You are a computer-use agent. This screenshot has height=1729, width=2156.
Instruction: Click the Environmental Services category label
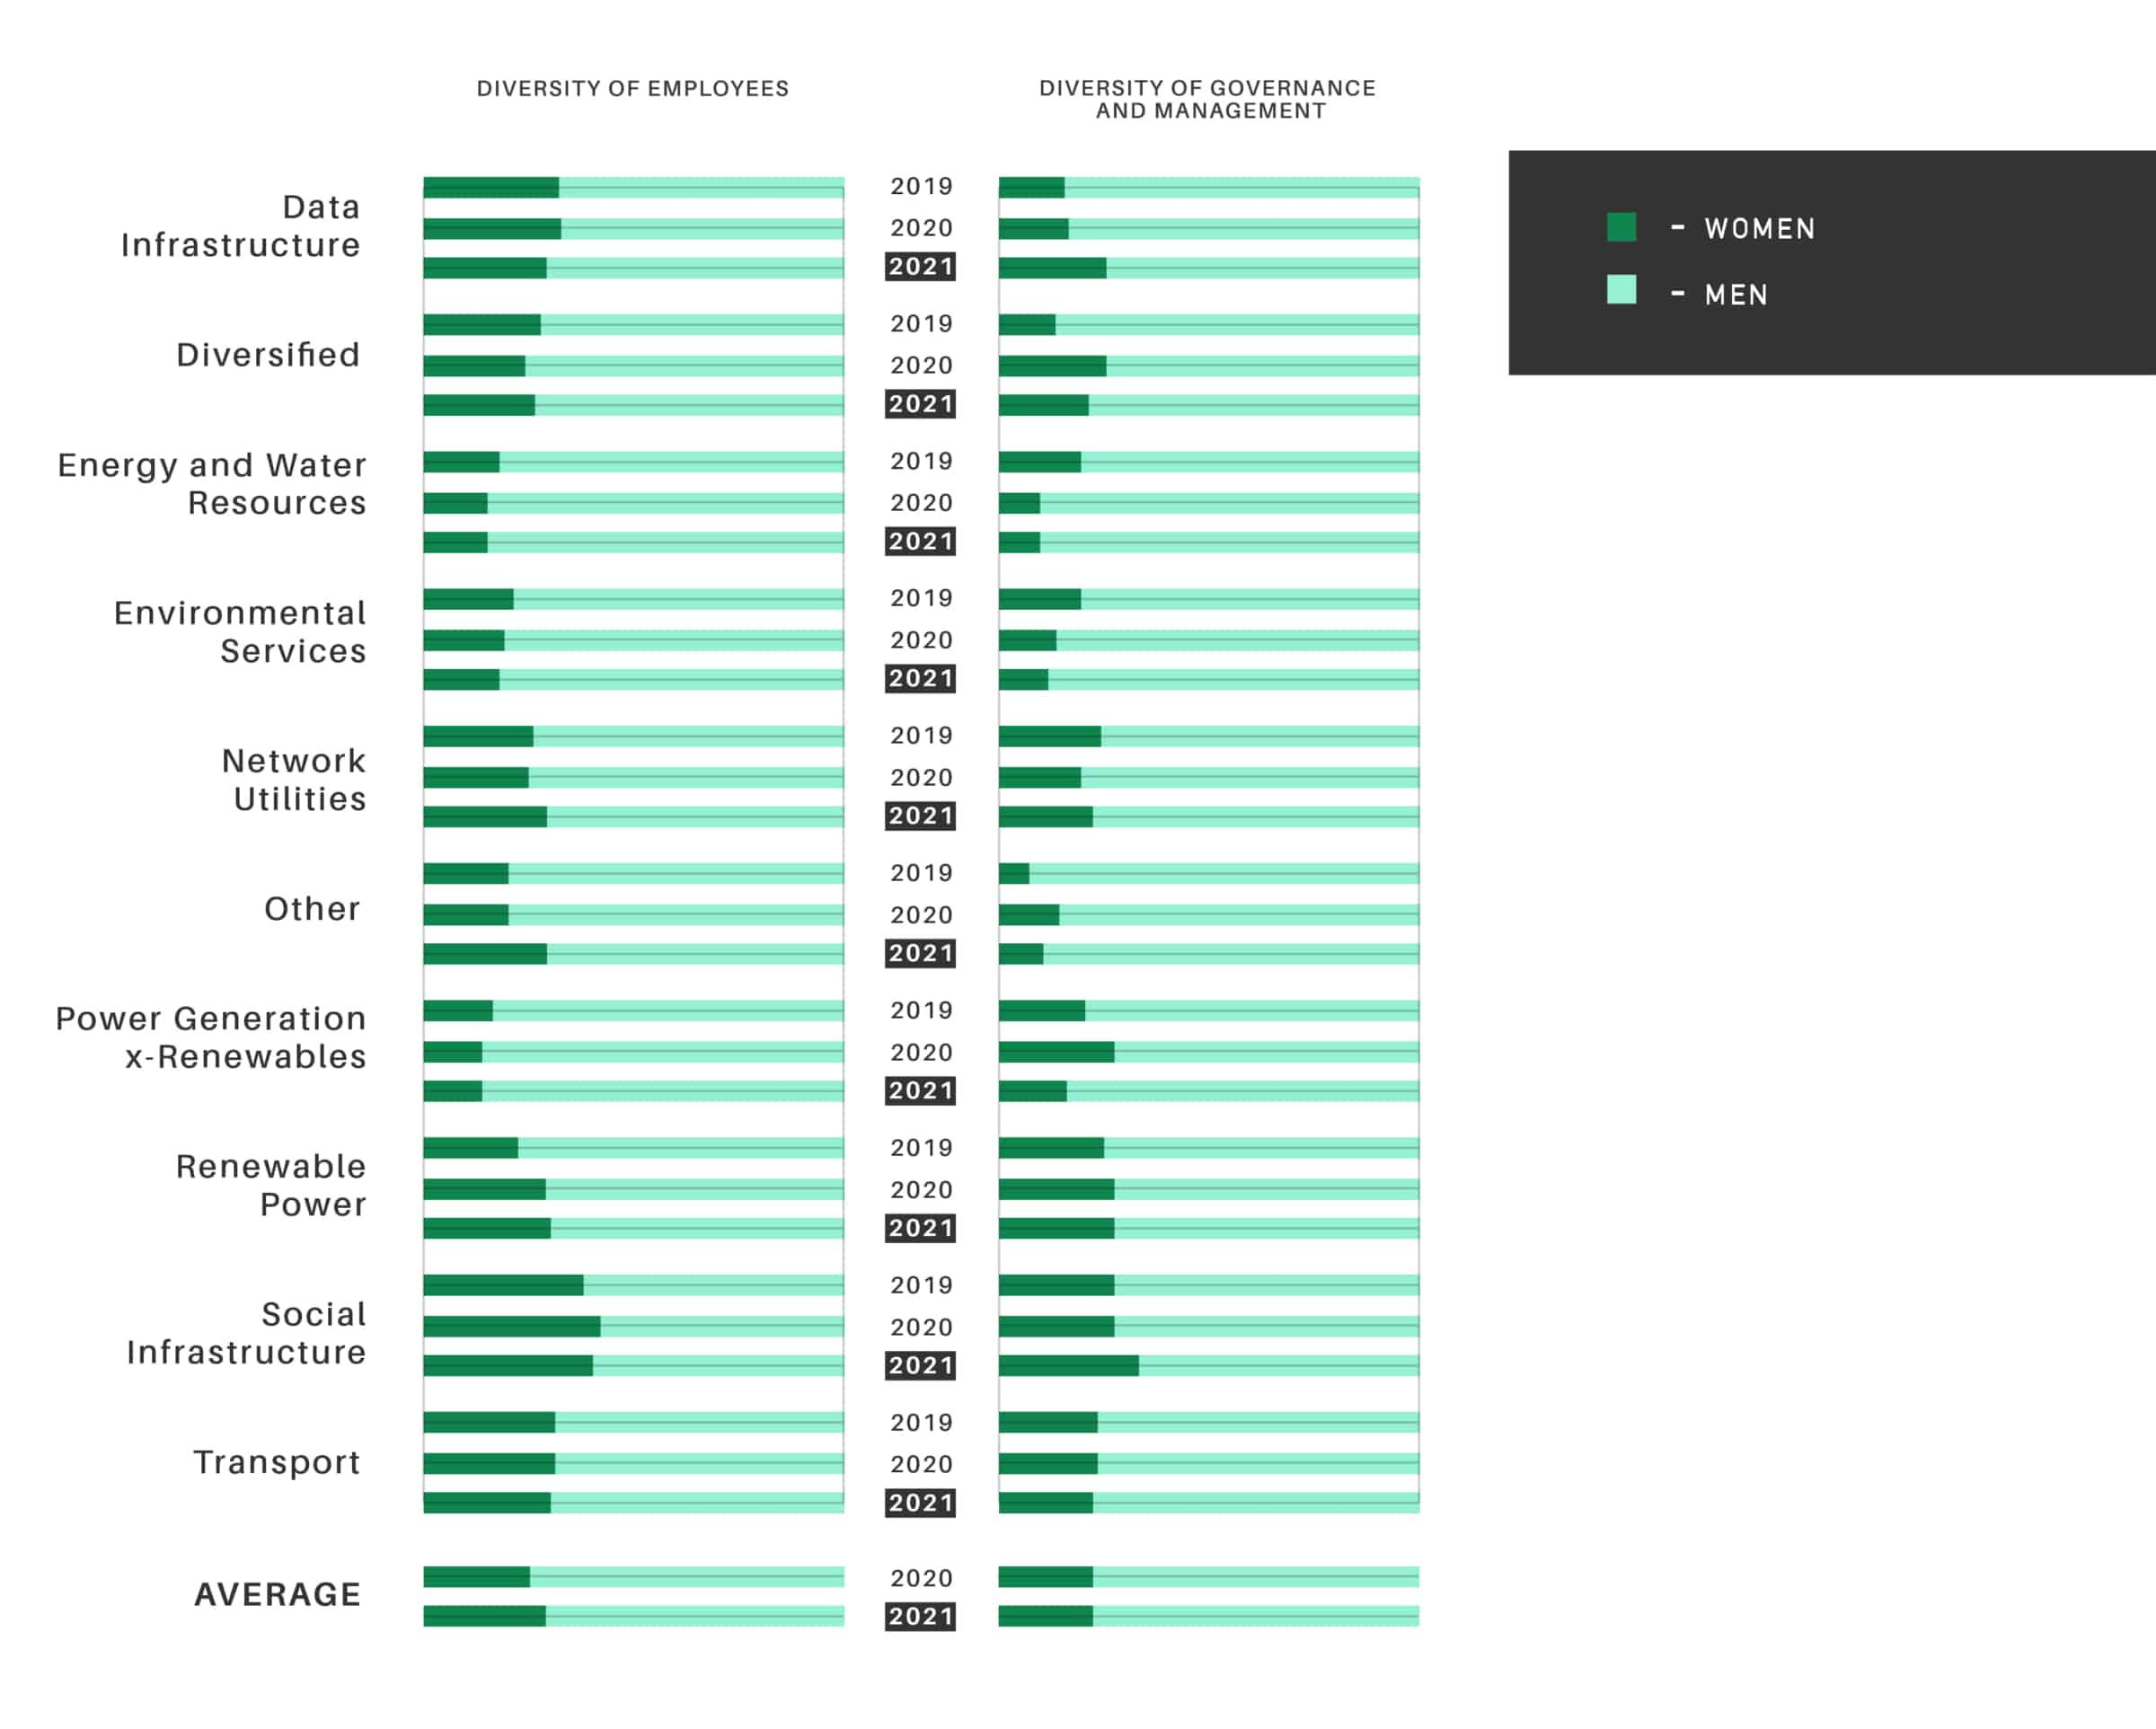click(240, 632)
